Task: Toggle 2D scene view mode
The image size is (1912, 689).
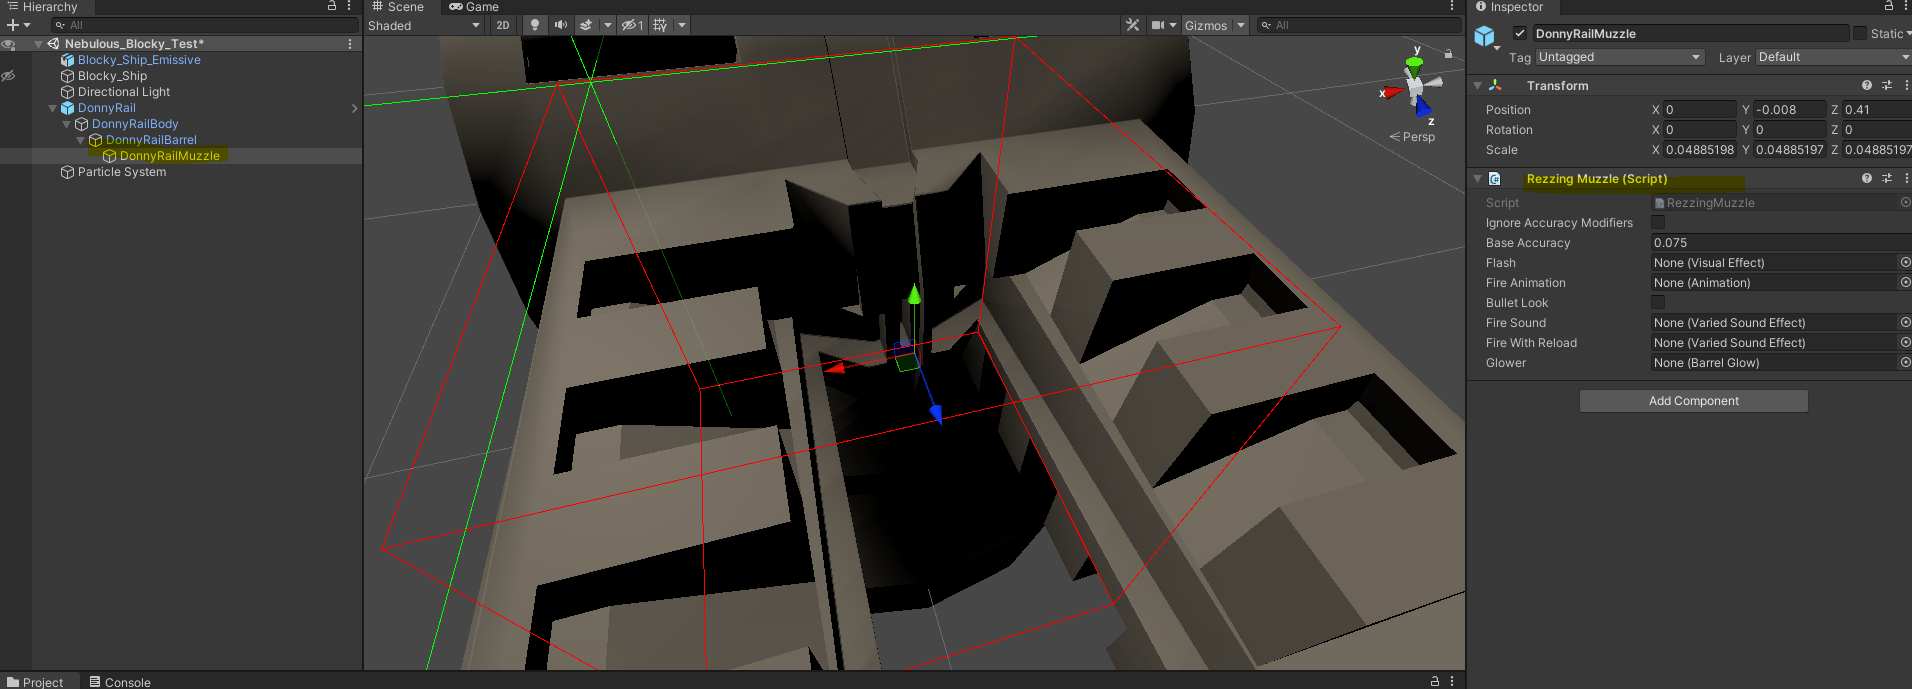Action: point(503,25)
